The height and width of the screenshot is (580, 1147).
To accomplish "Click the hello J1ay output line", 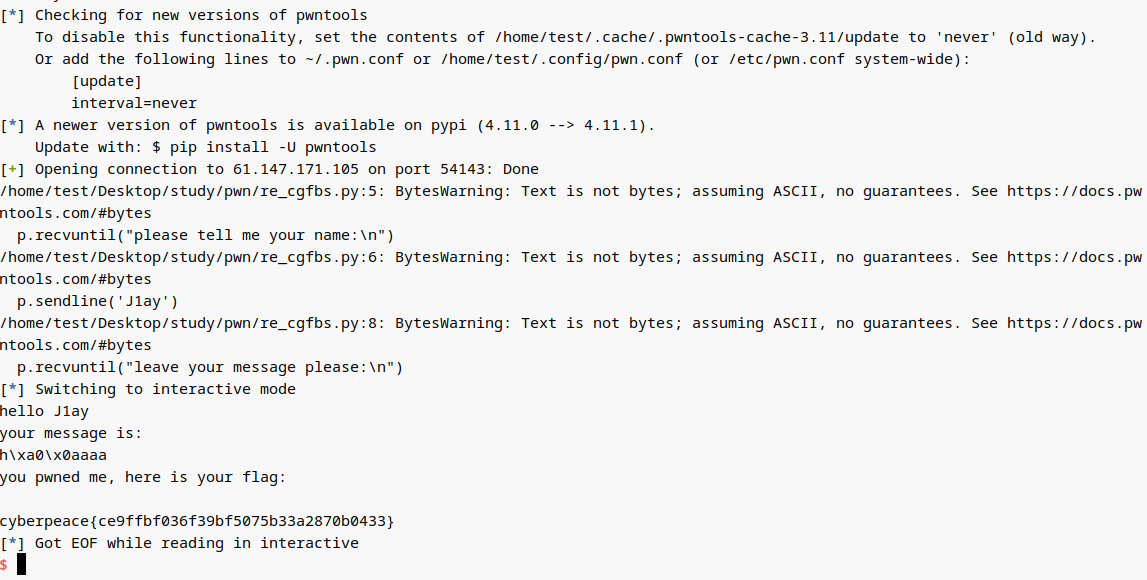I will pyautogui.click(x=44, y=411).
